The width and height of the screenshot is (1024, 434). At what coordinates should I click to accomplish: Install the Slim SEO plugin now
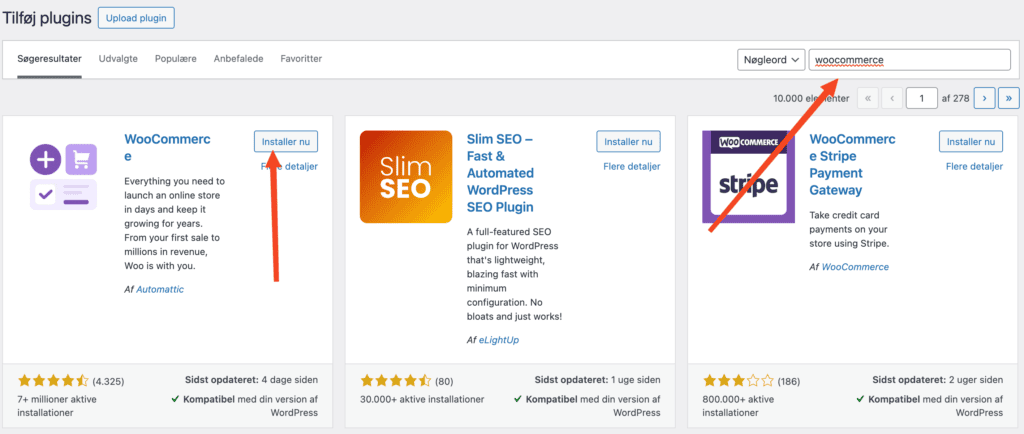[628, 142]
